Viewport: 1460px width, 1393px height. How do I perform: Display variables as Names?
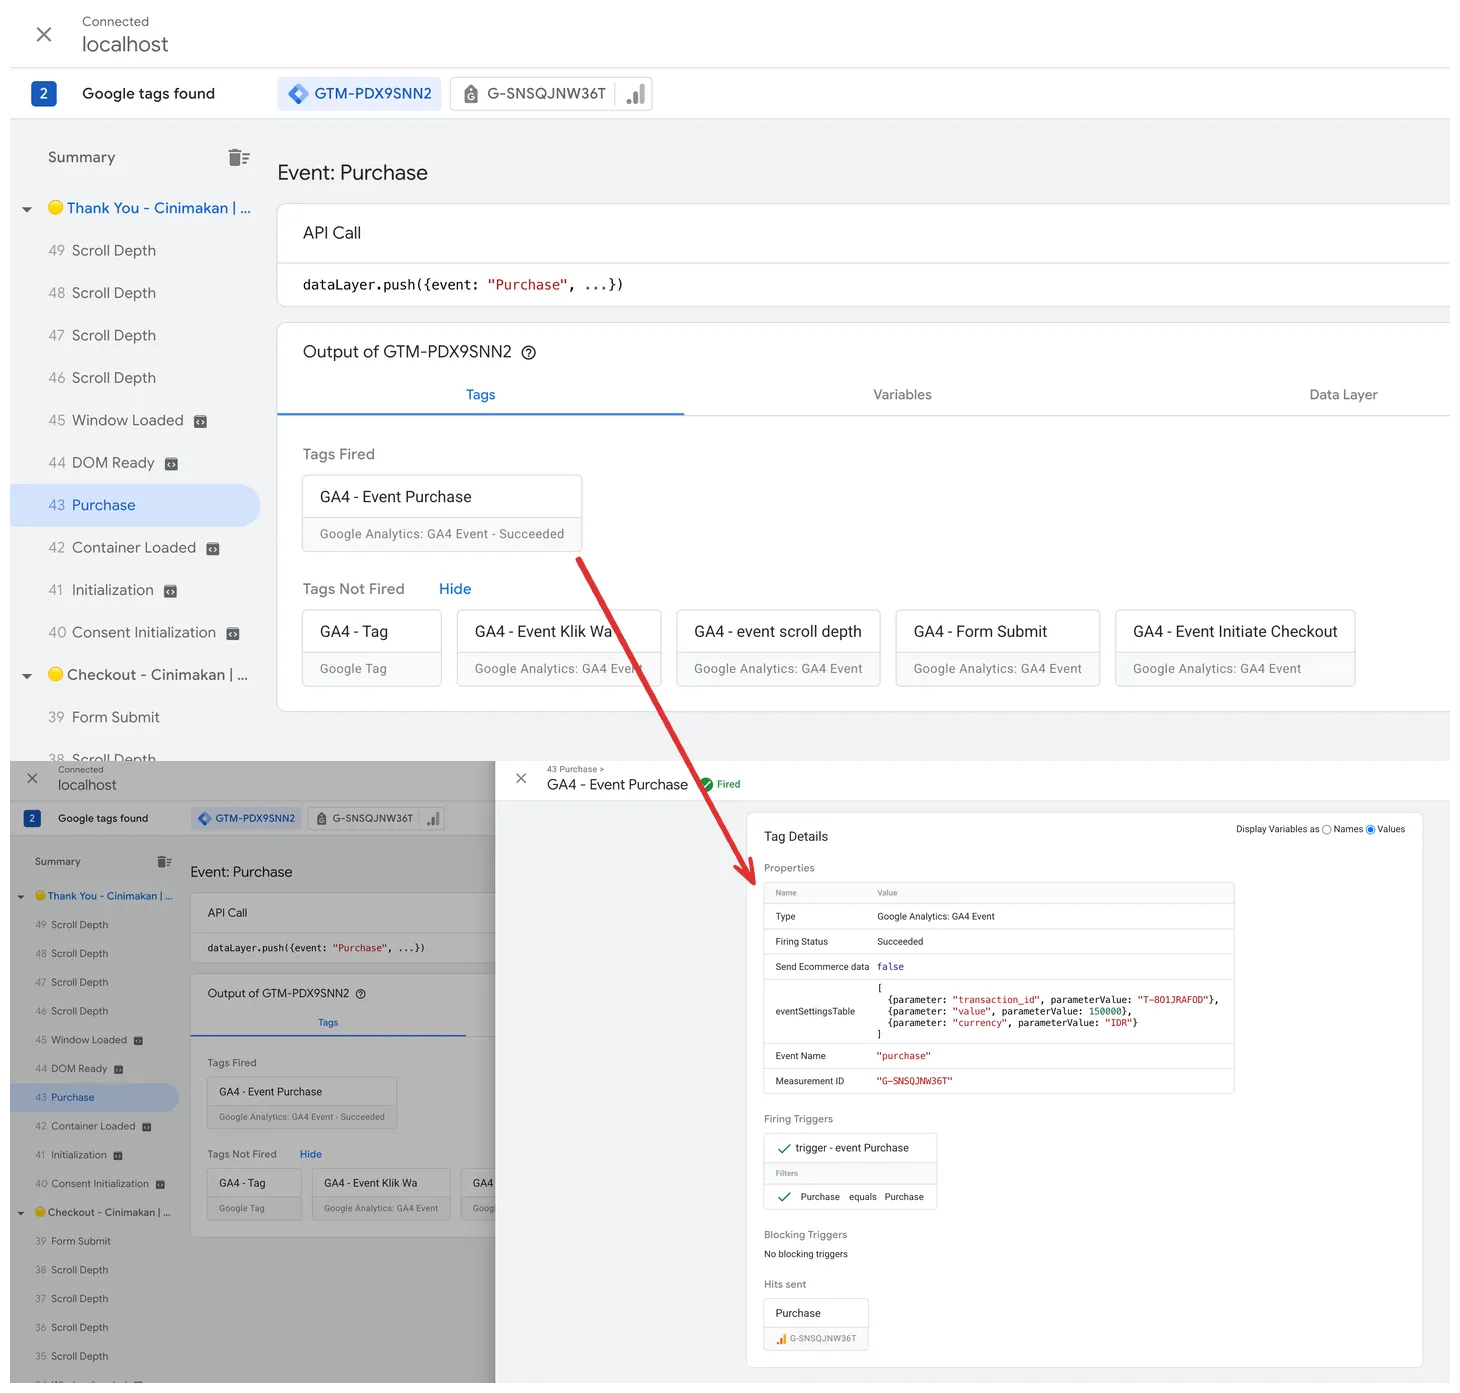[x=1327, y=830]
